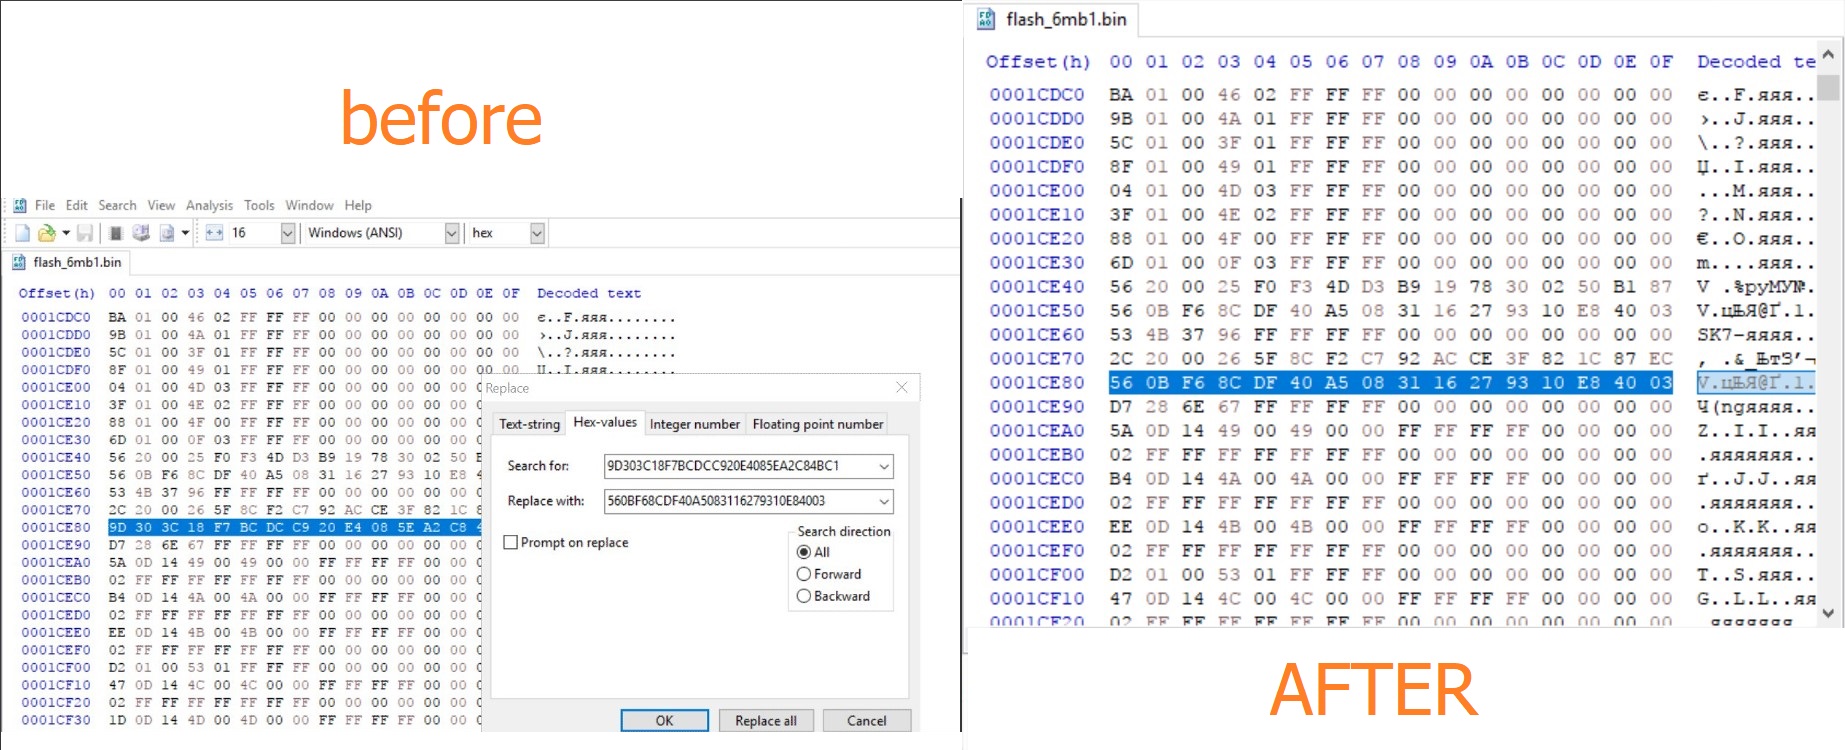Click the Cancel button in Replace dialog
Screen dimensions: 1845x750
(866, 720)
